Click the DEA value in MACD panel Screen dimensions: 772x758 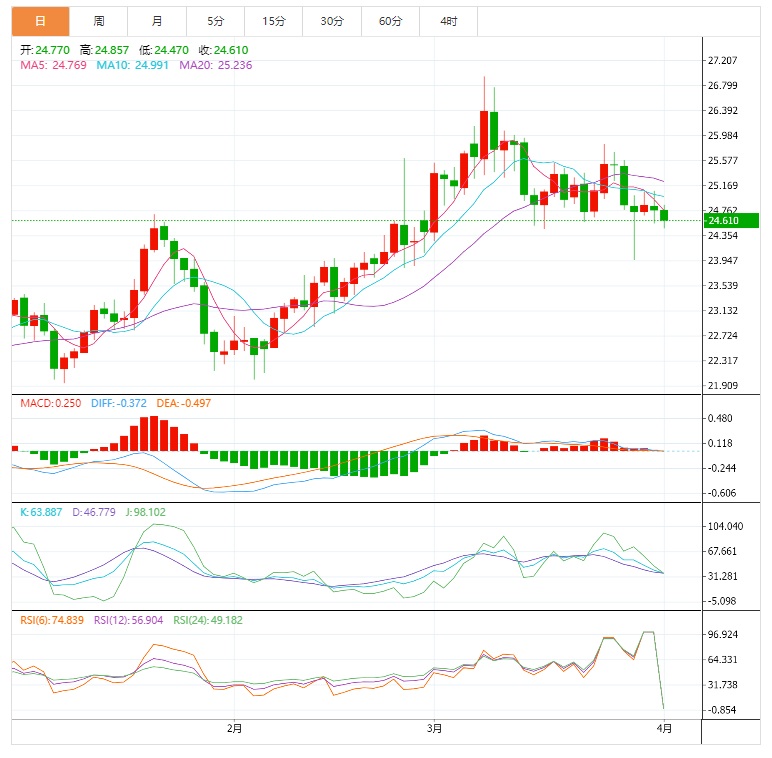coord(182,403)
